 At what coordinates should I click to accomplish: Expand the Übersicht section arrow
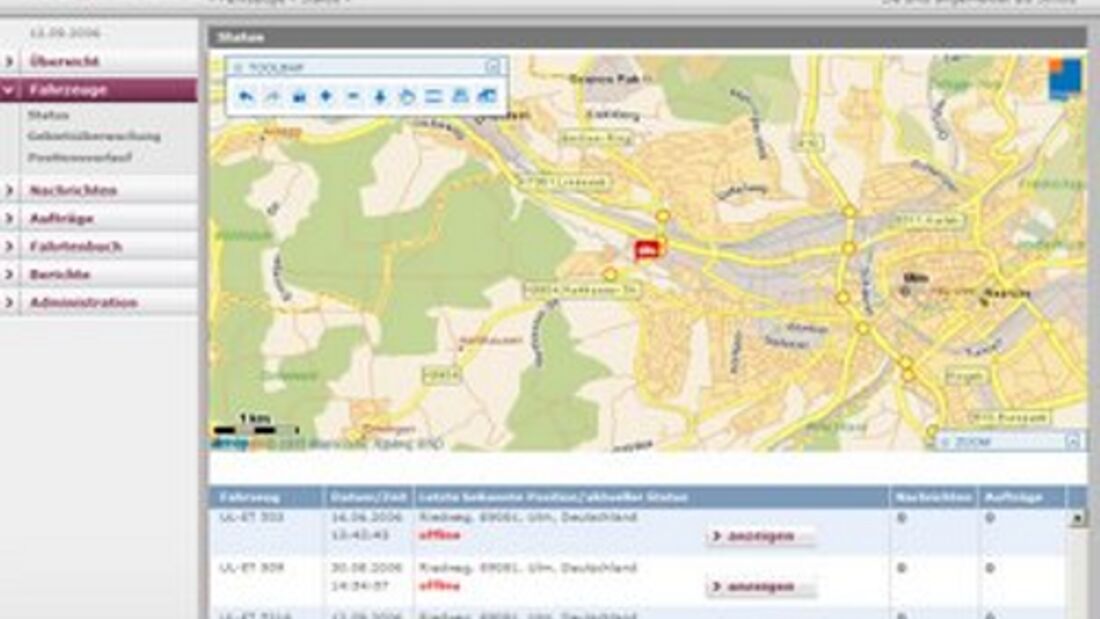(9, 62)
